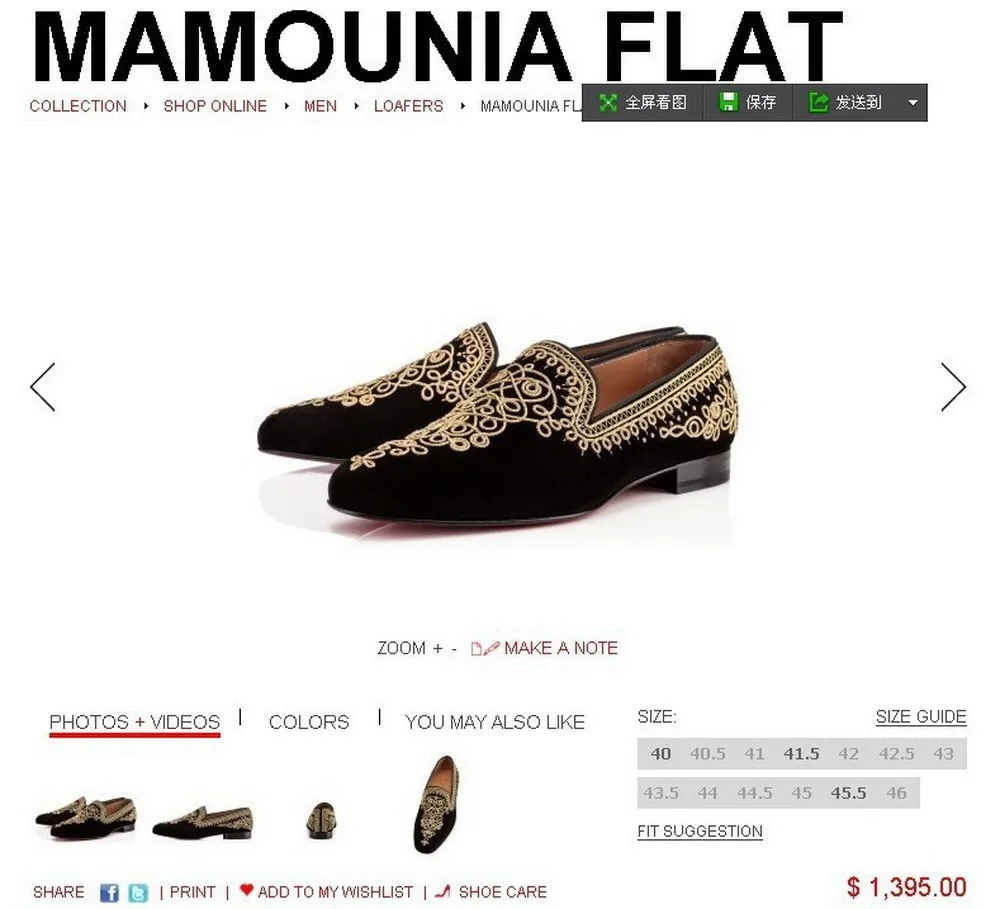
Task: Select shoe size 40
Action: pyautogui.click(x=661, y=754)
